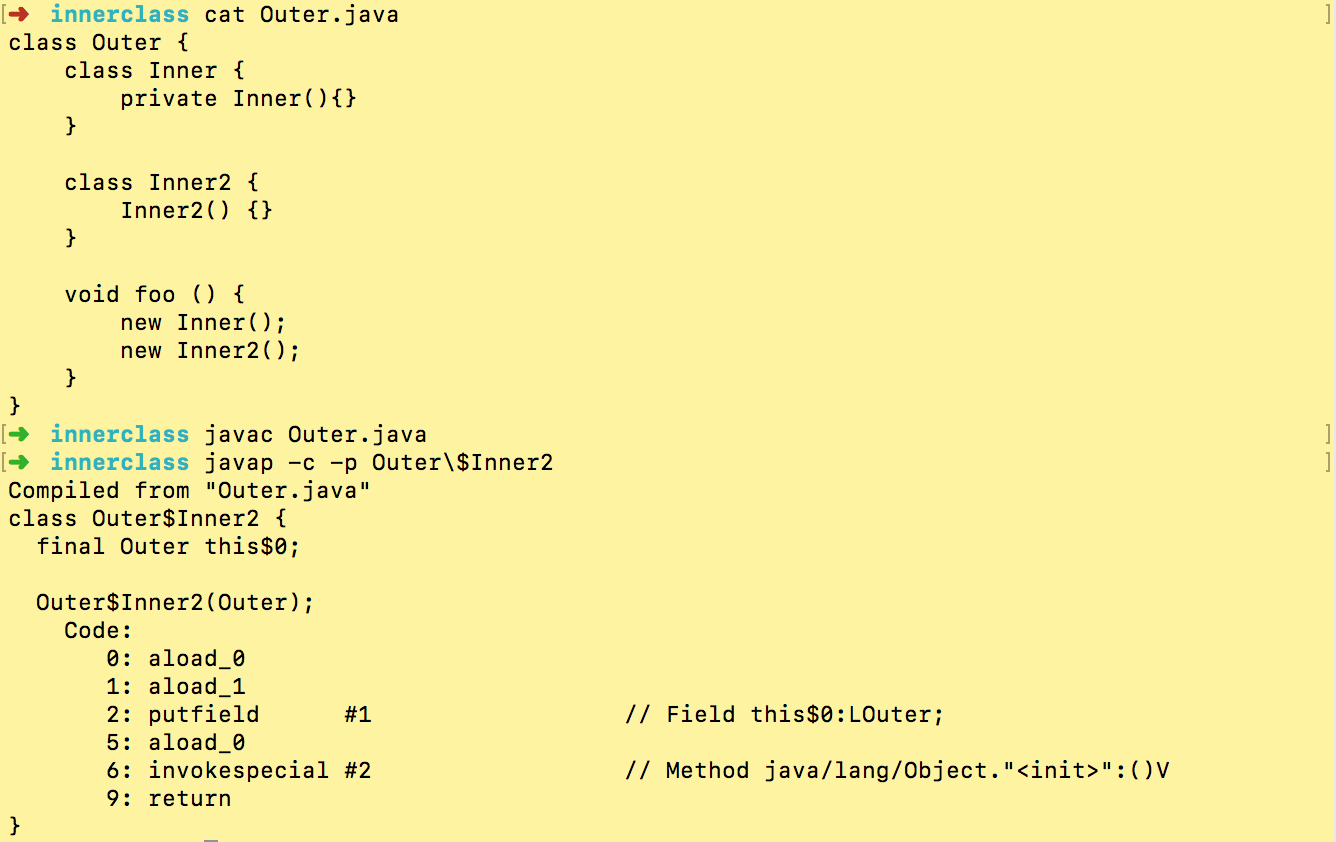Click the 'Outer$Inner2(Outer);' constructor signature
Screen dimensions: 1336x842
(175, 602)
